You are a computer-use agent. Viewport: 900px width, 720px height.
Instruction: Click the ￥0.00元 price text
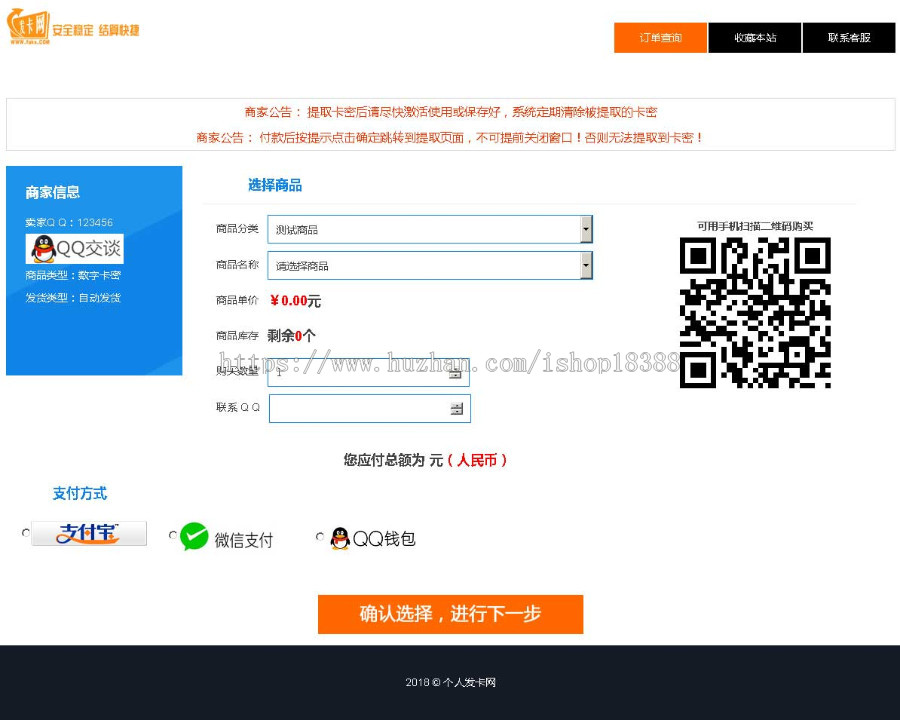tap(295, 301)
